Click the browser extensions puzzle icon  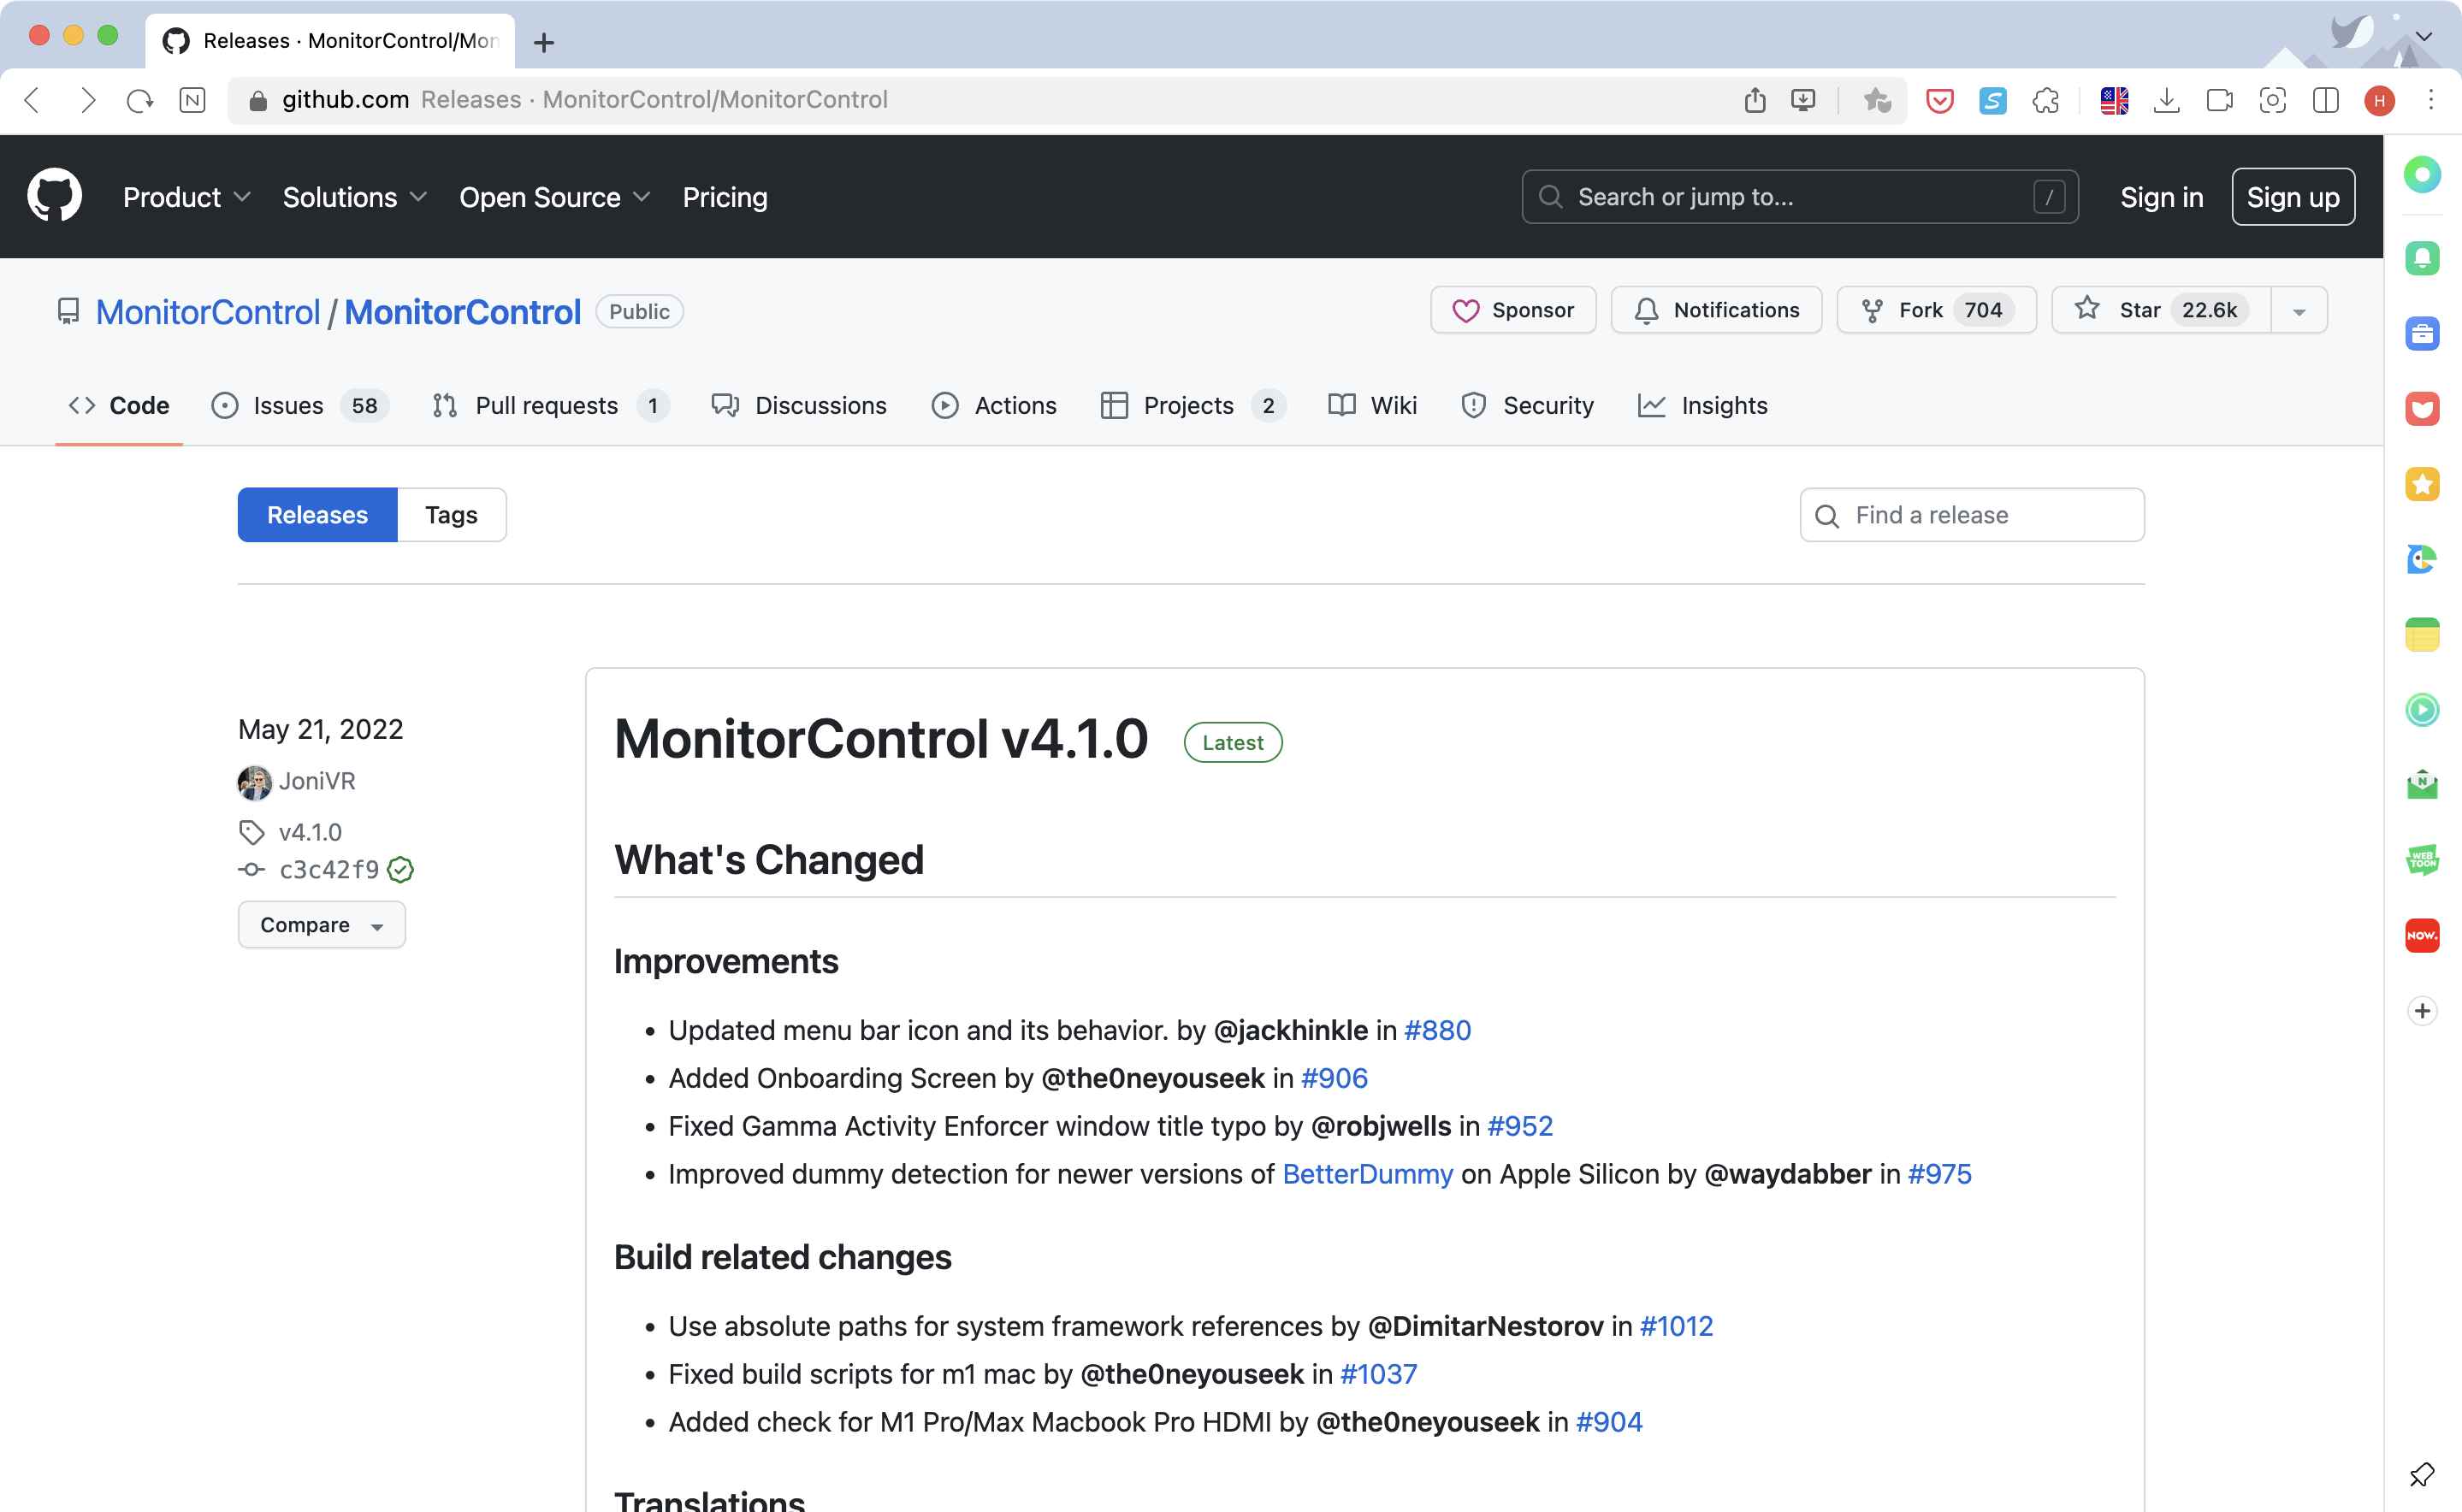click(x=2045, y=100)
